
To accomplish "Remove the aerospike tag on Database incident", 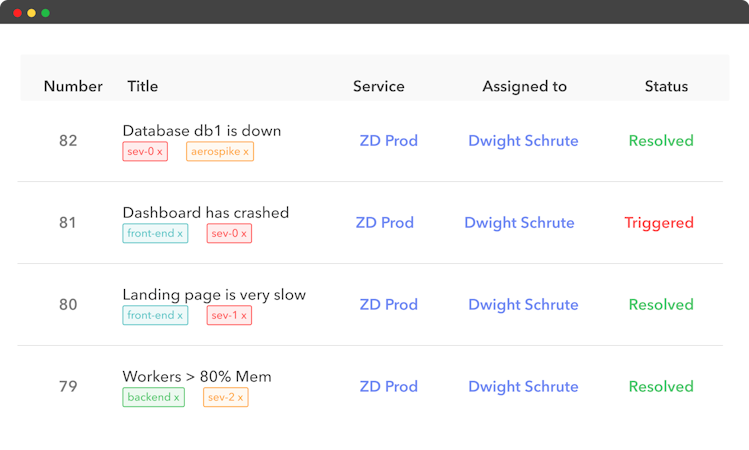I will tap(246, 152).
